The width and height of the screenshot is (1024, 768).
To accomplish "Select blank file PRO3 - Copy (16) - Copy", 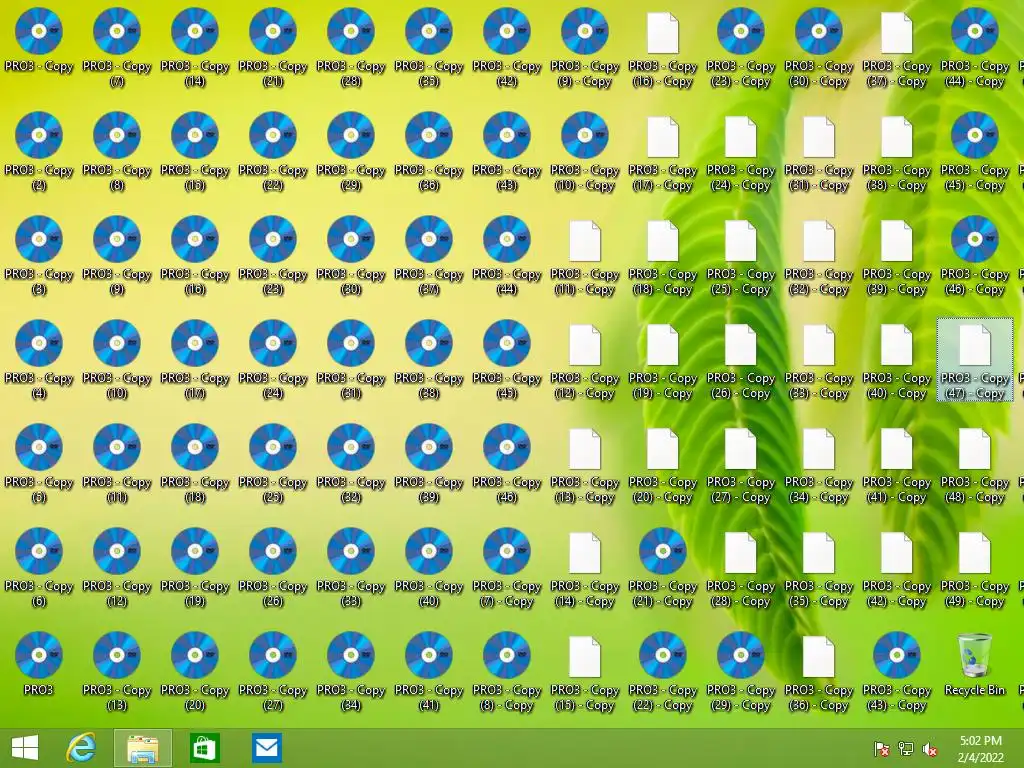I will click(663, 33).
